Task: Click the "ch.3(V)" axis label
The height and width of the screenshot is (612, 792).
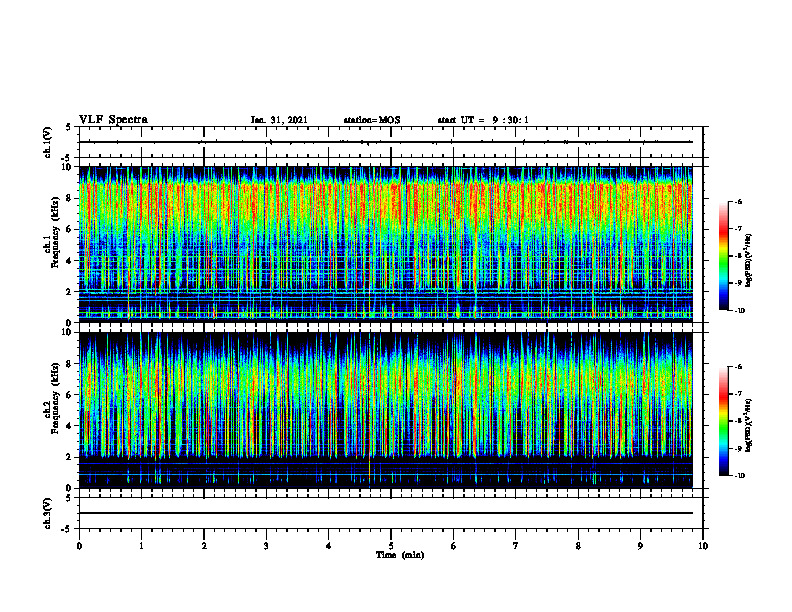Action: pos(48,513)
